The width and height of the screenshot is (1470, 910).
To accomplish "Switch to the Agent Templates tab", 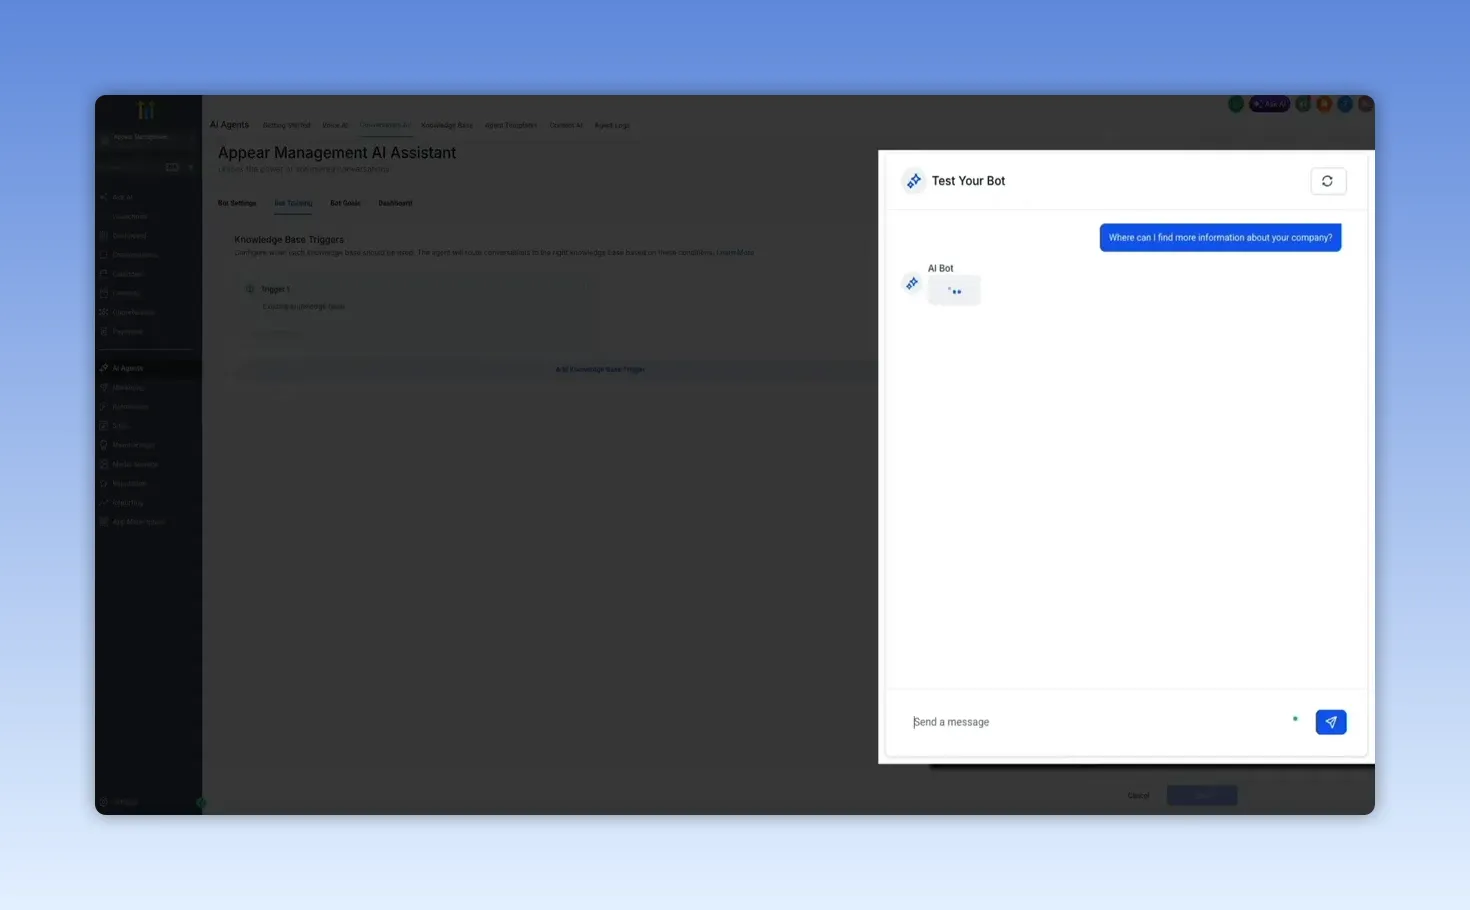I will pos(511,126).
